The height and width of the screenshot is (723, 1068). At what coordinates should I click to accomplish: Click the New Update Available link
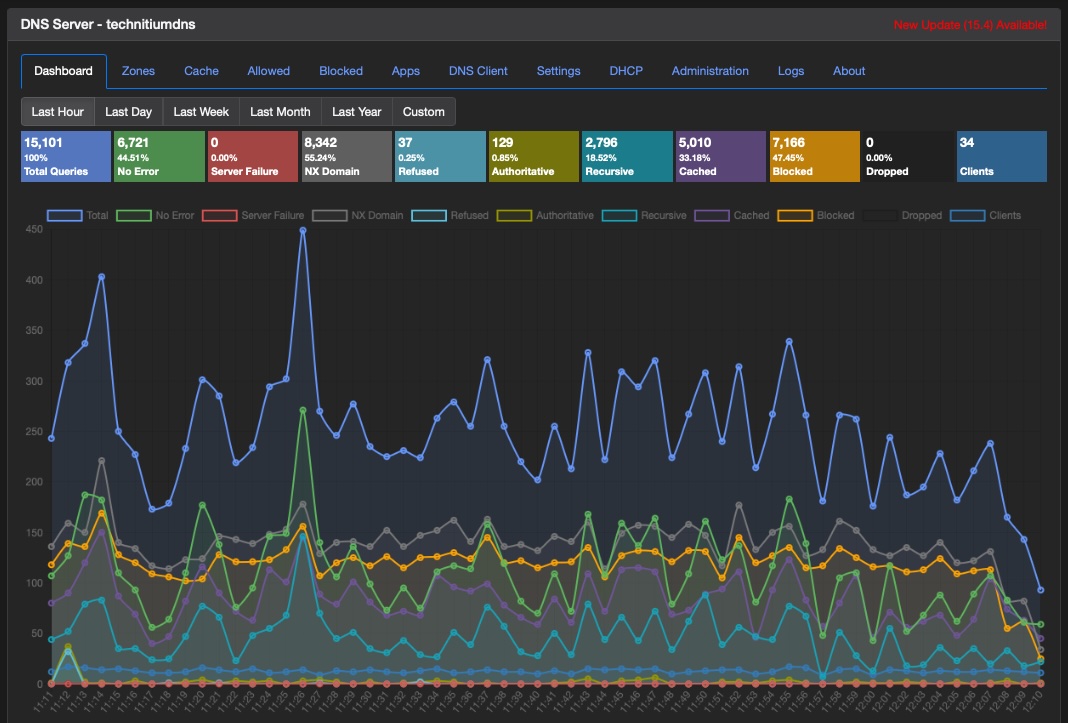970,25
